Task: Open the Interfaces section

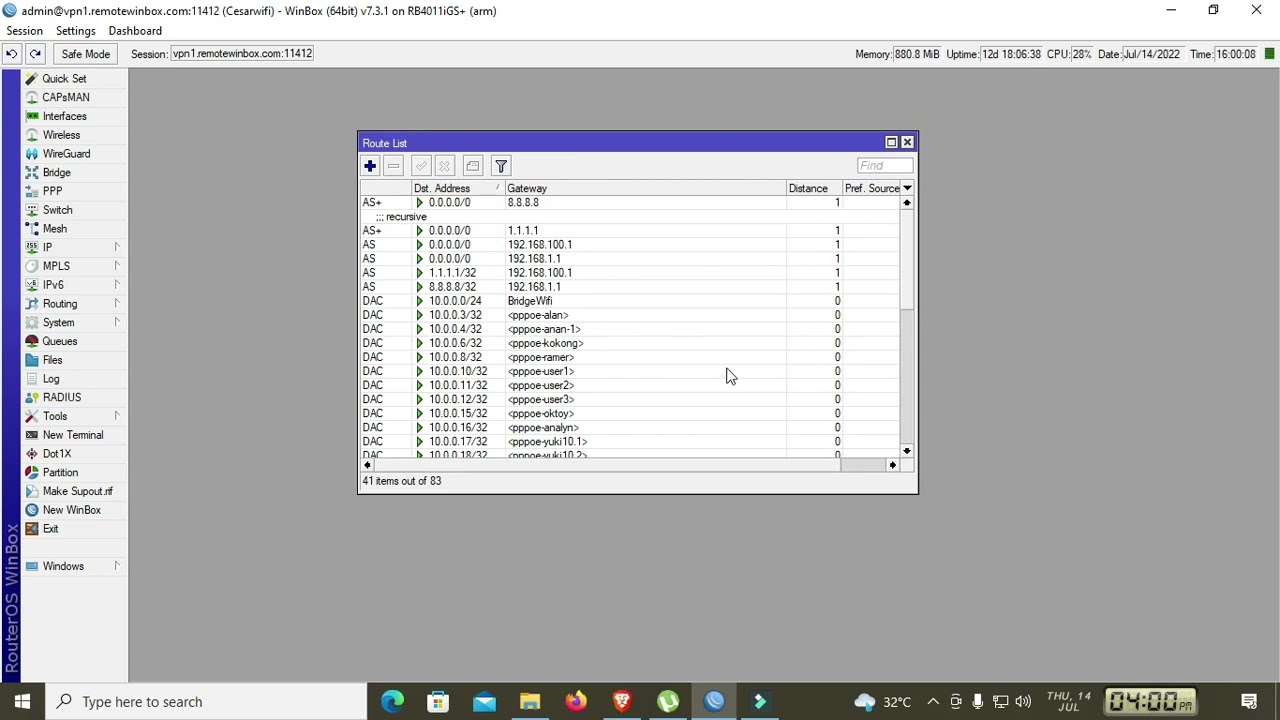Action: [x=64, y=116]
